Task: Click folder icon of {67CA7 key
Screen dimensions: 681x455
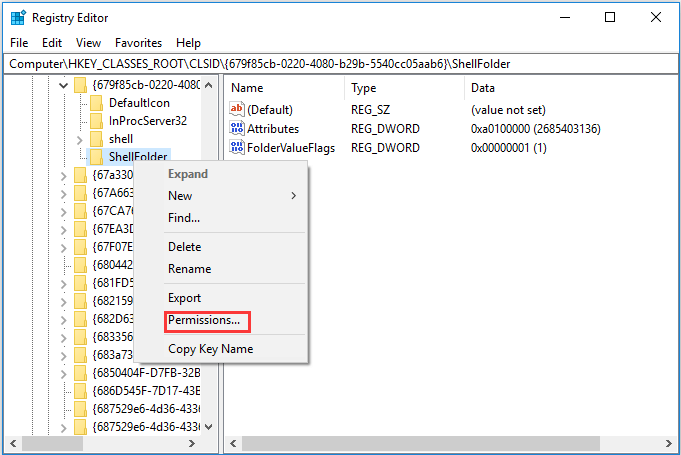Action: 80,211
